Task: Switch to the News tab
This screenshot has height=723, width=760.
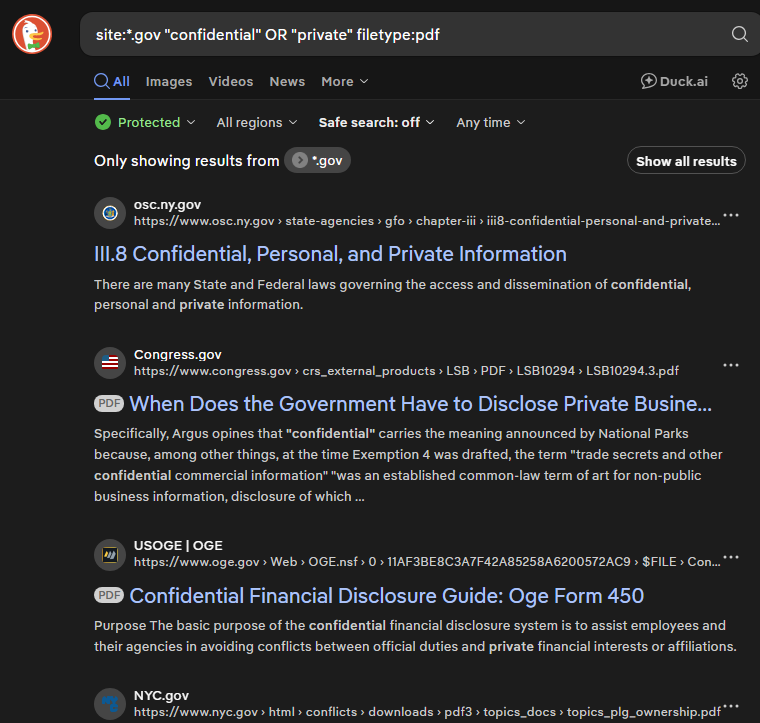Action: pyautogui.click(x=287, y=81)
